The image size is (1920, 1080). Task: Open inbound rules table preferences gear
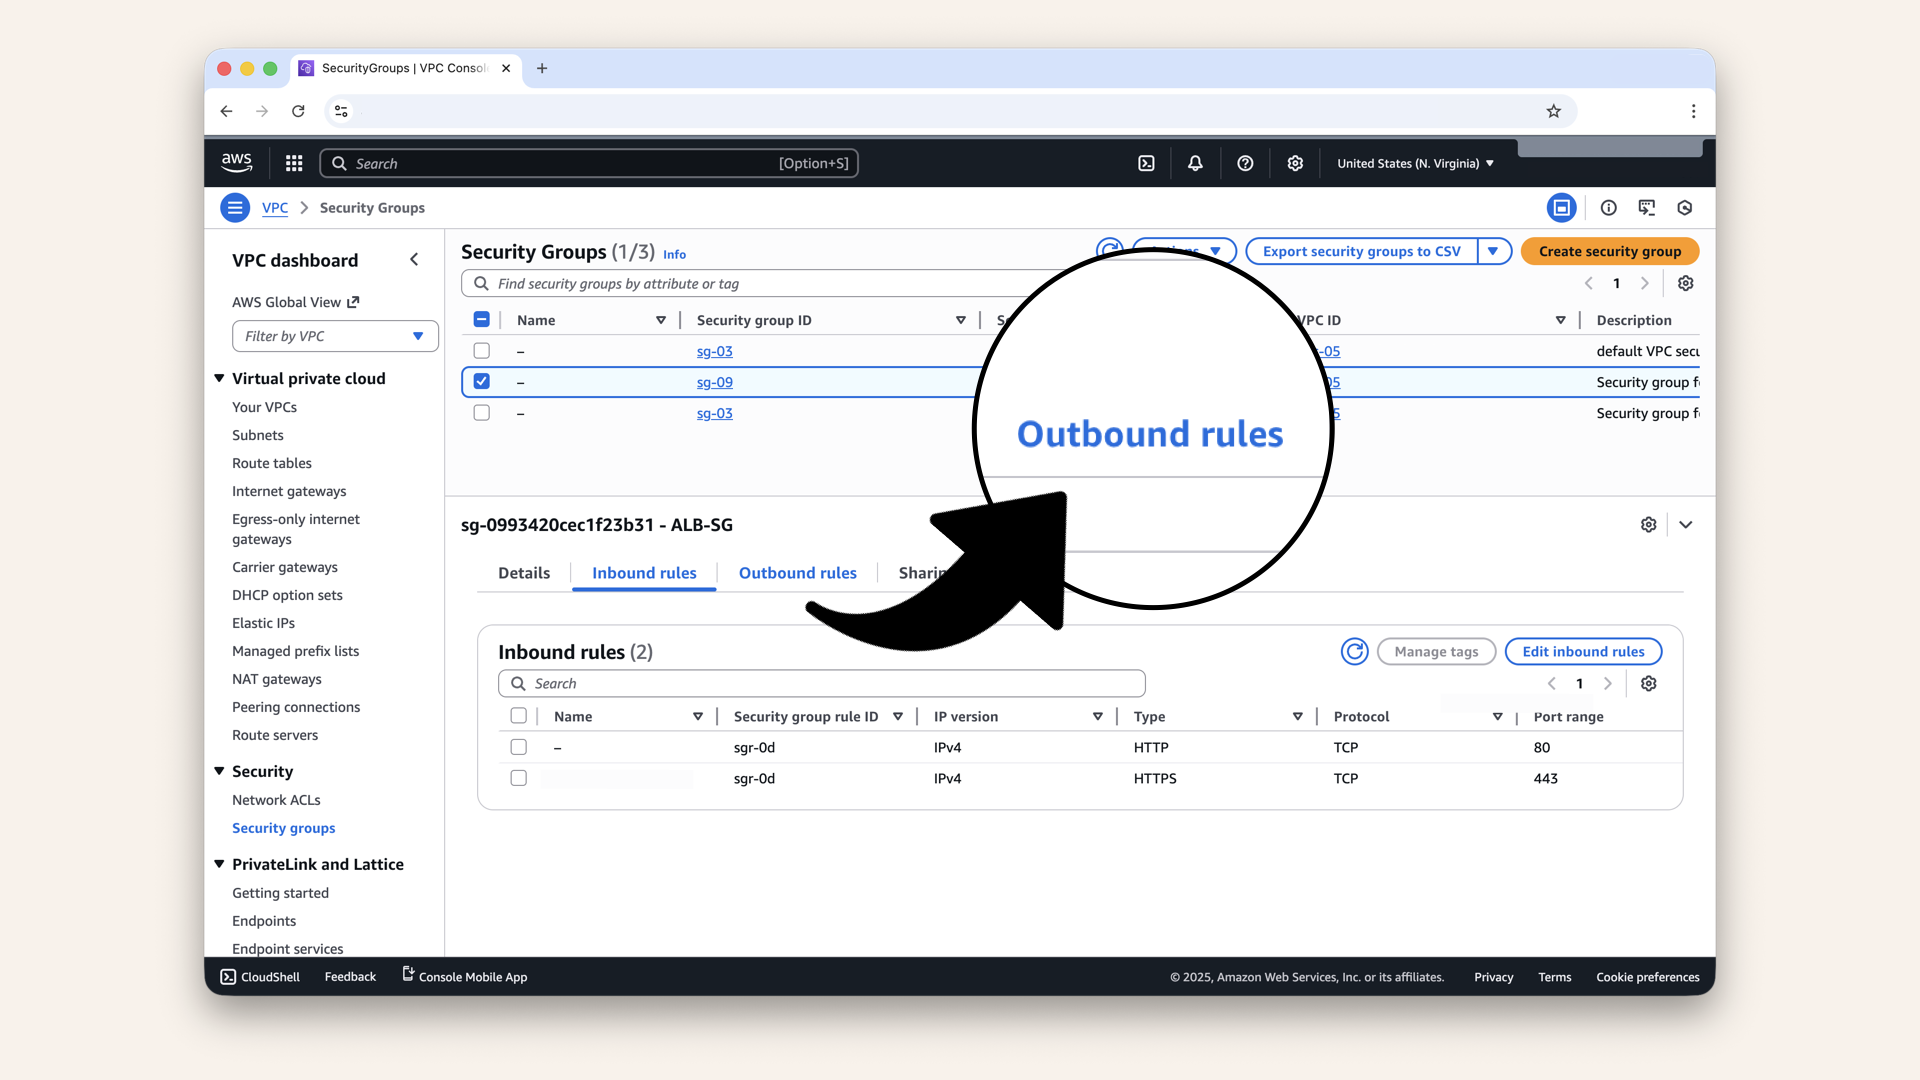(1649, 683)
